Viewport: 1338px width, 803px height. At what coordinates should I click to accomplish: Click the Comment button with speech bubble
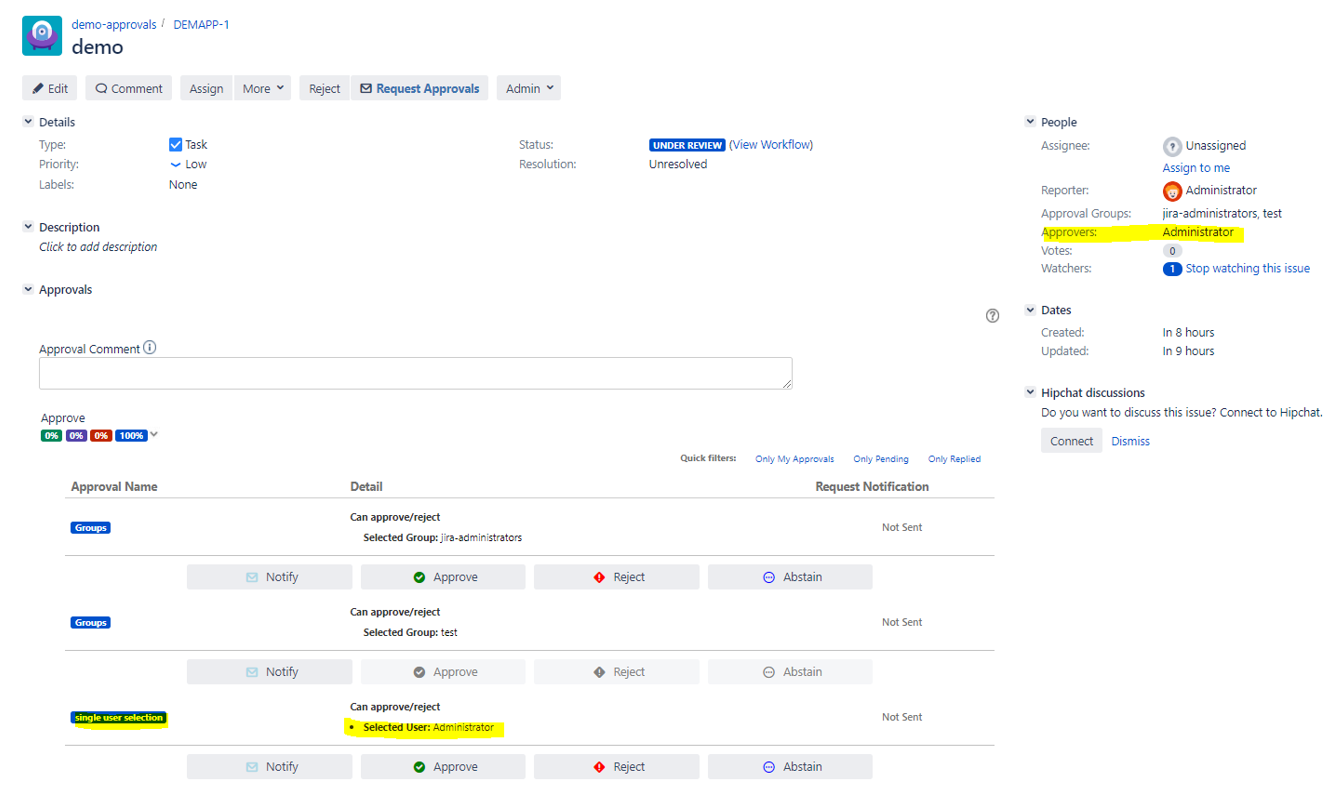[x=128, y=88]
